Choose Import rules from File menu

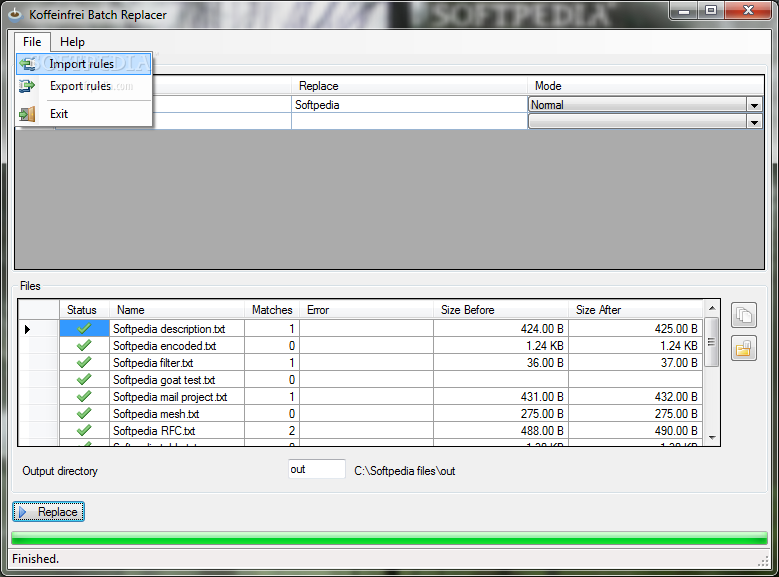click(83, 64)
